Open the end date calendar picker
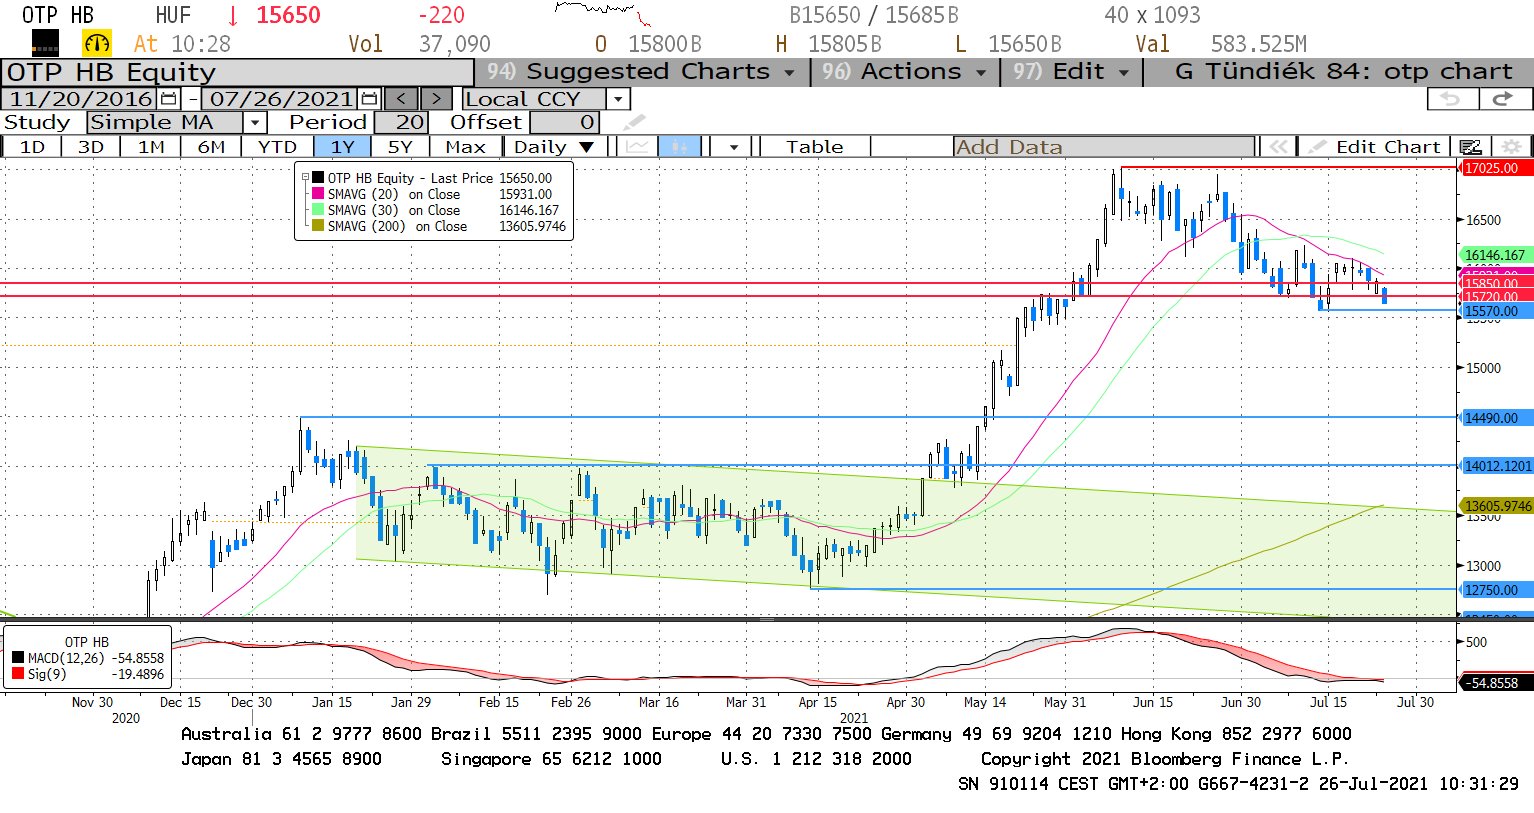Viewport: 1534px width, 813px height. 369,99
